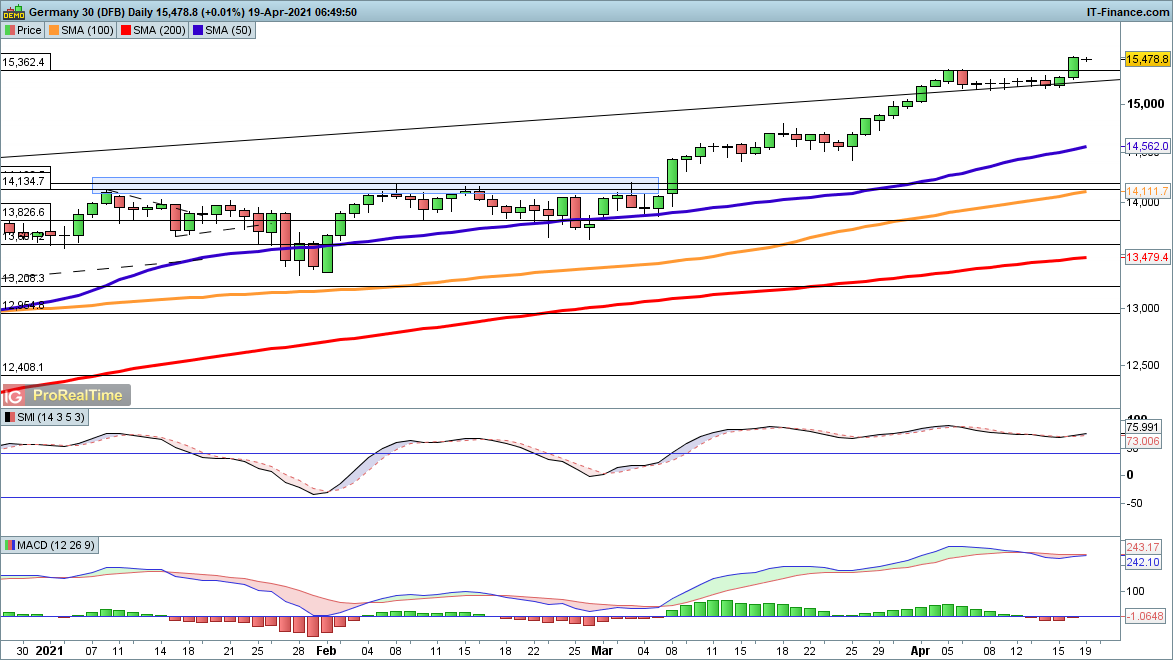Select the 15,362.4 horizontal level label

(25, 62)
